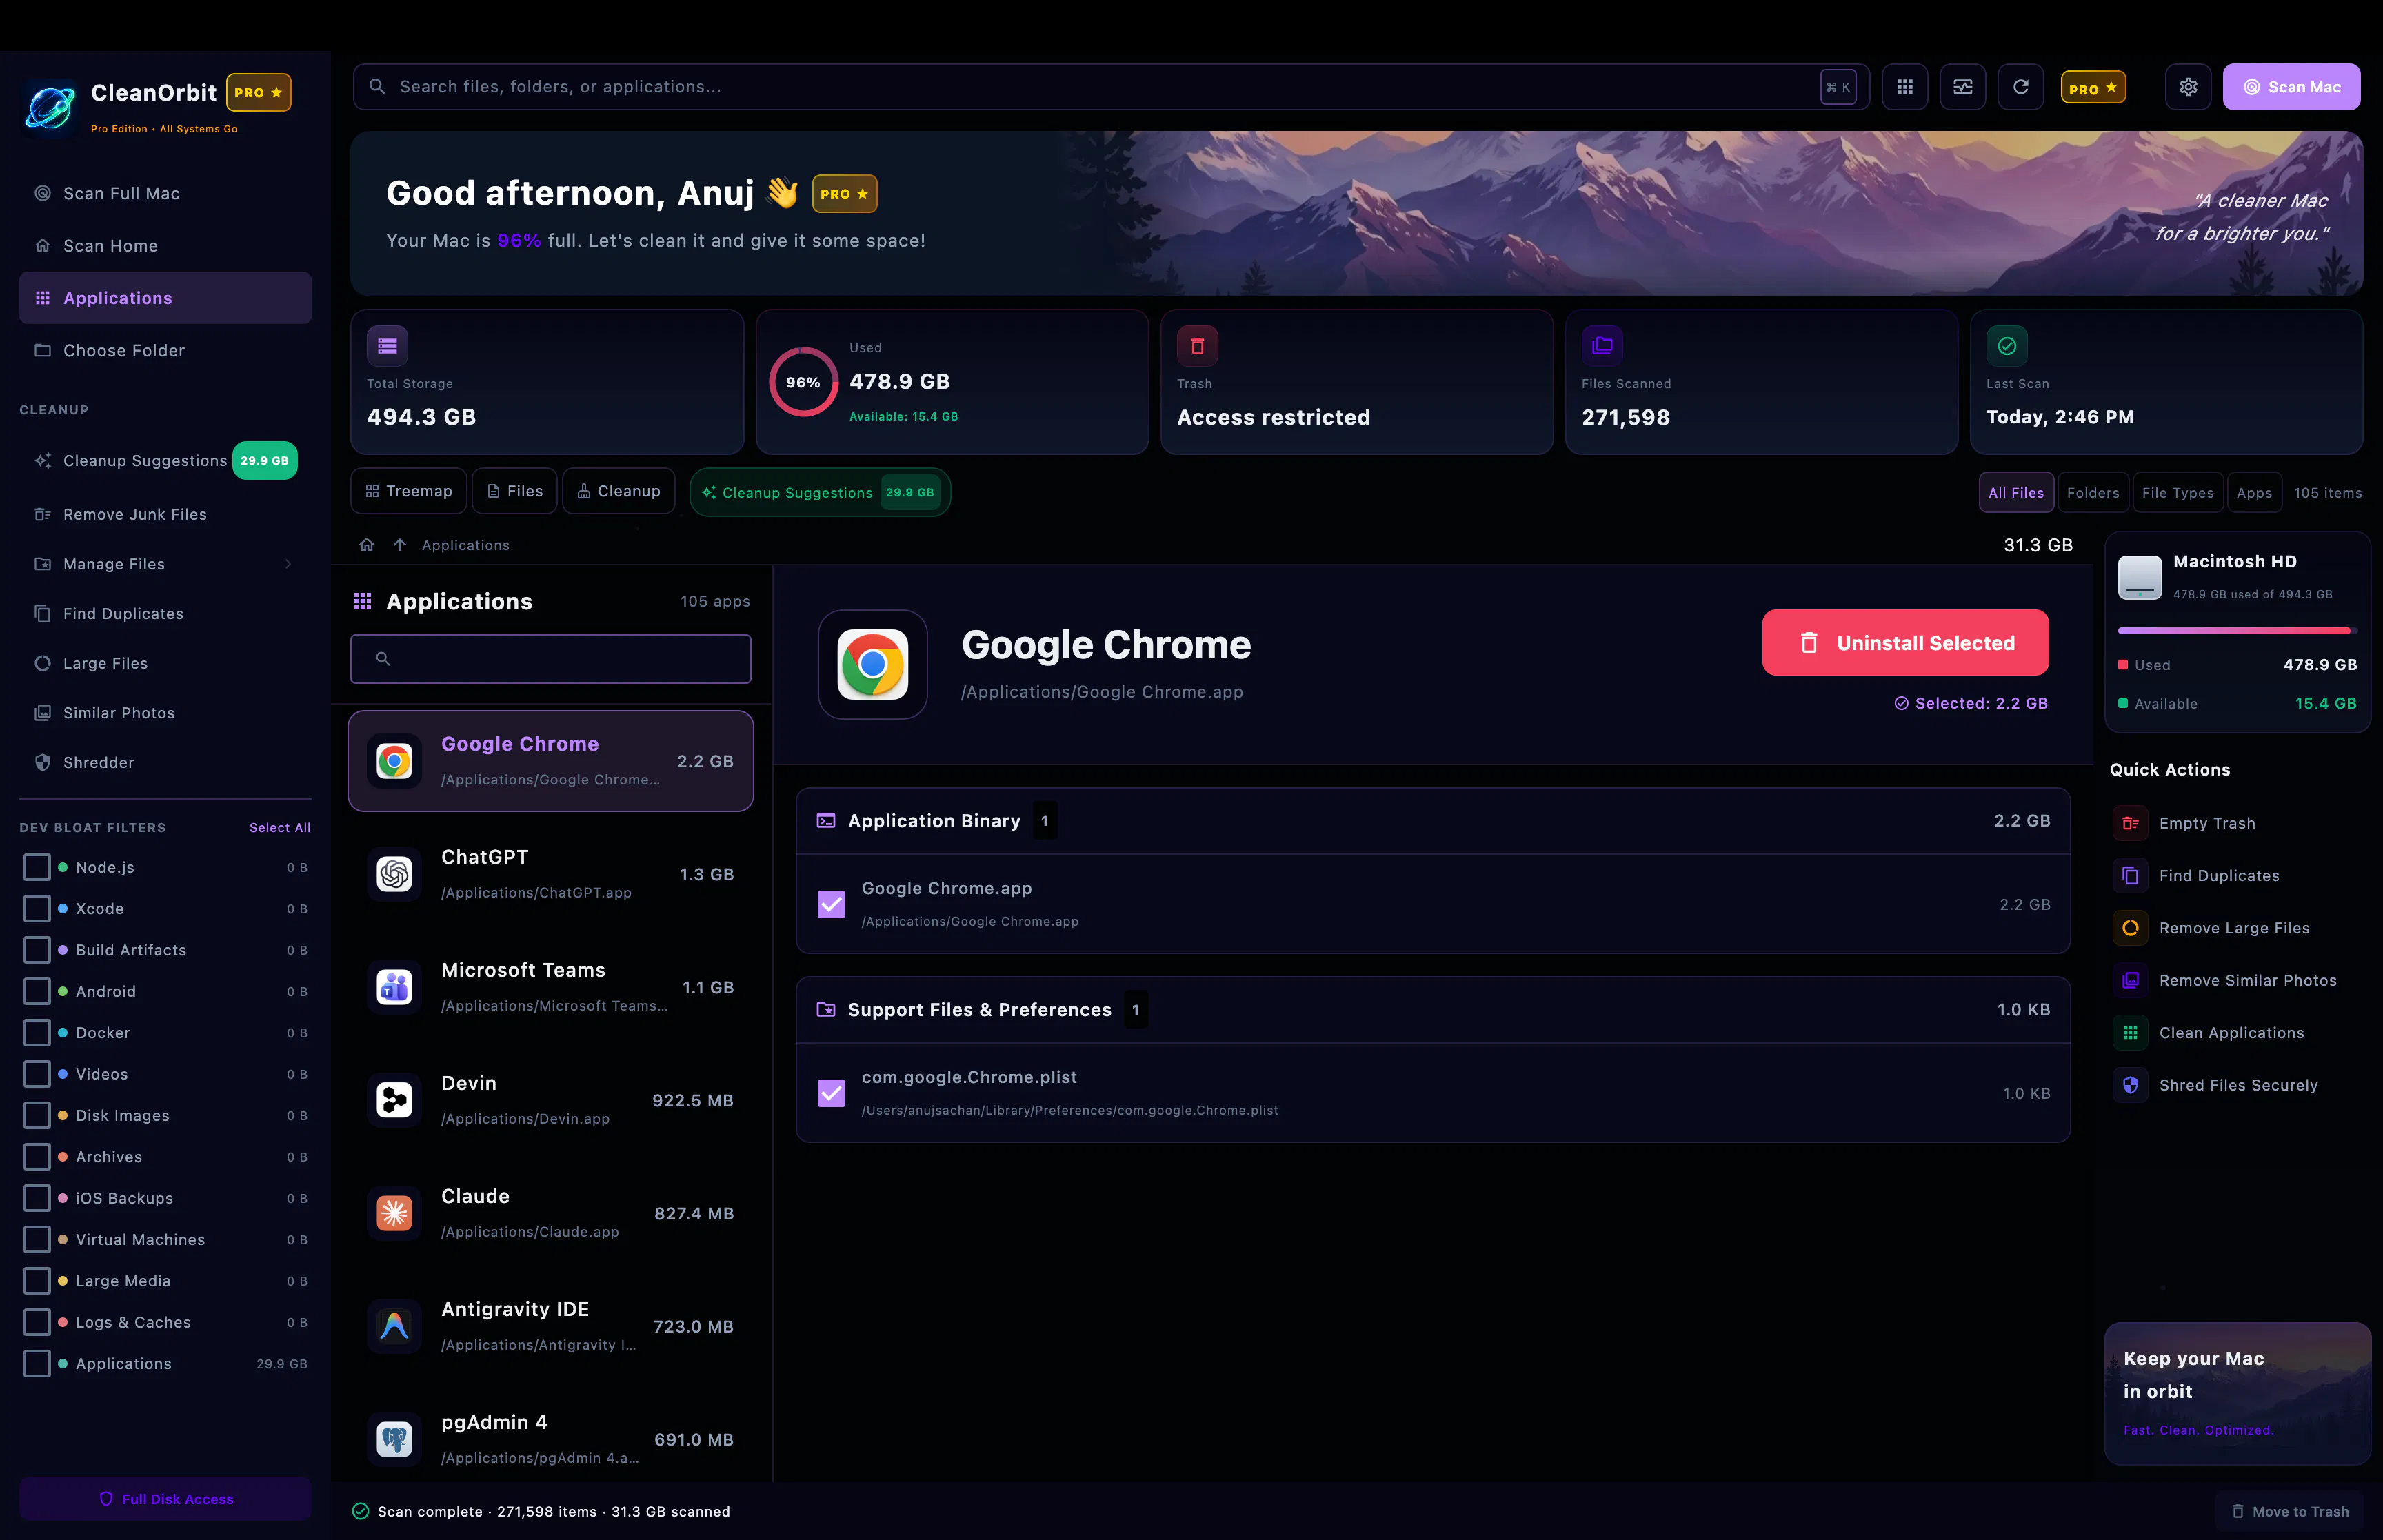2383x1540 pixels.
Task: Toggle the Disk Images filter checkbox
Action: 37,1115
